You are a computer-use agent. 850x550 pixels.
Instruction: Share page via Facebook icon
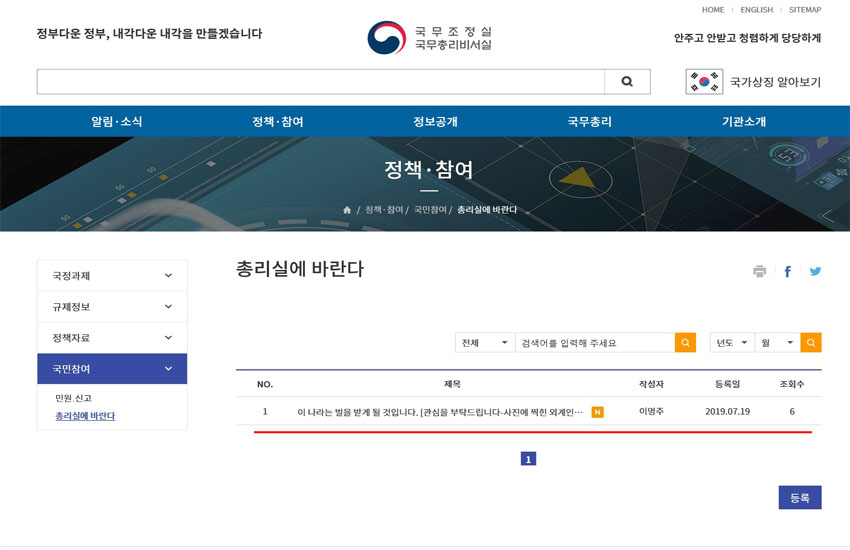(x=787, y=271)
